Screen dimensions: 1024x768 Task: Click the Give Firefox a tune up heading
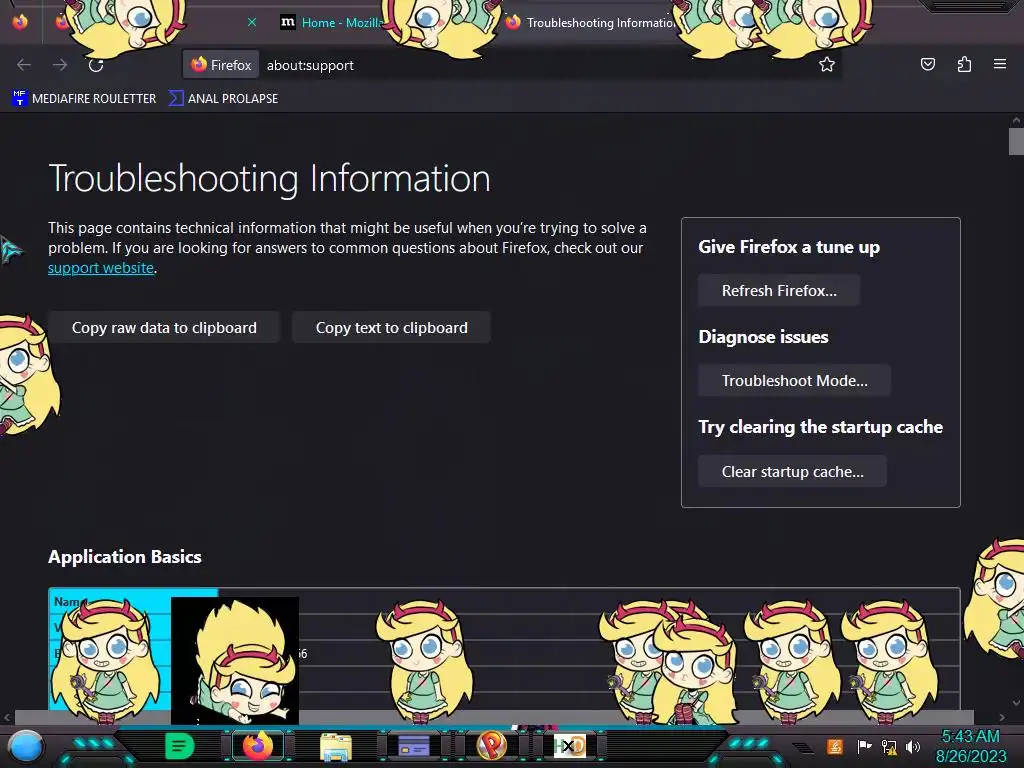coord(789,247)
